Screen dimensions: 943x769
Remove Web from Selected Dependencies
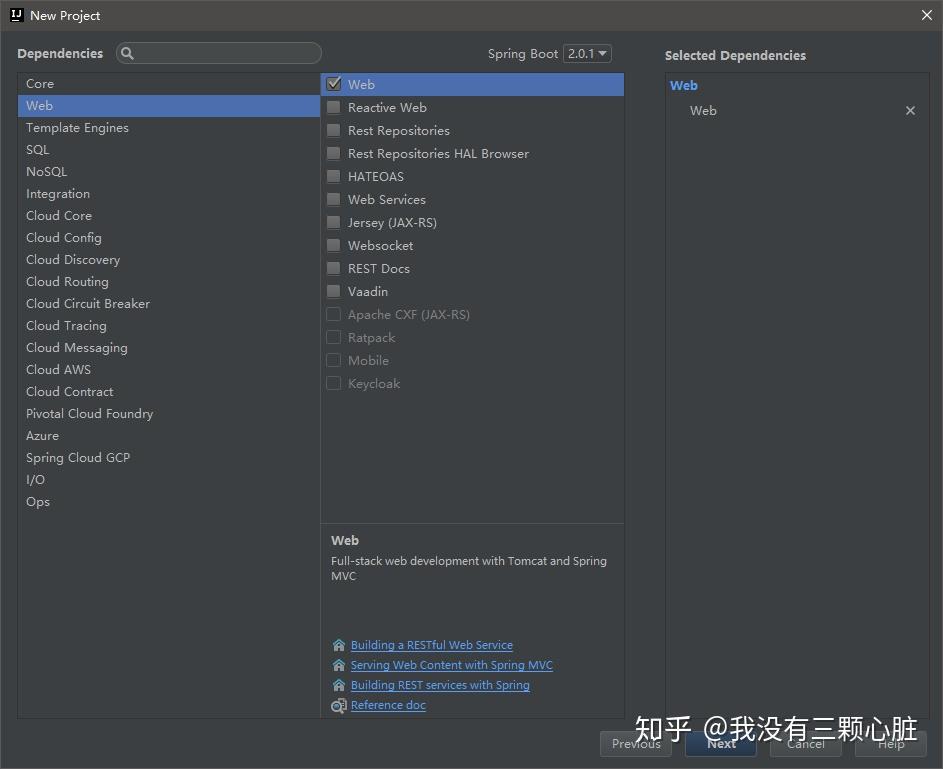click(910, 111)
